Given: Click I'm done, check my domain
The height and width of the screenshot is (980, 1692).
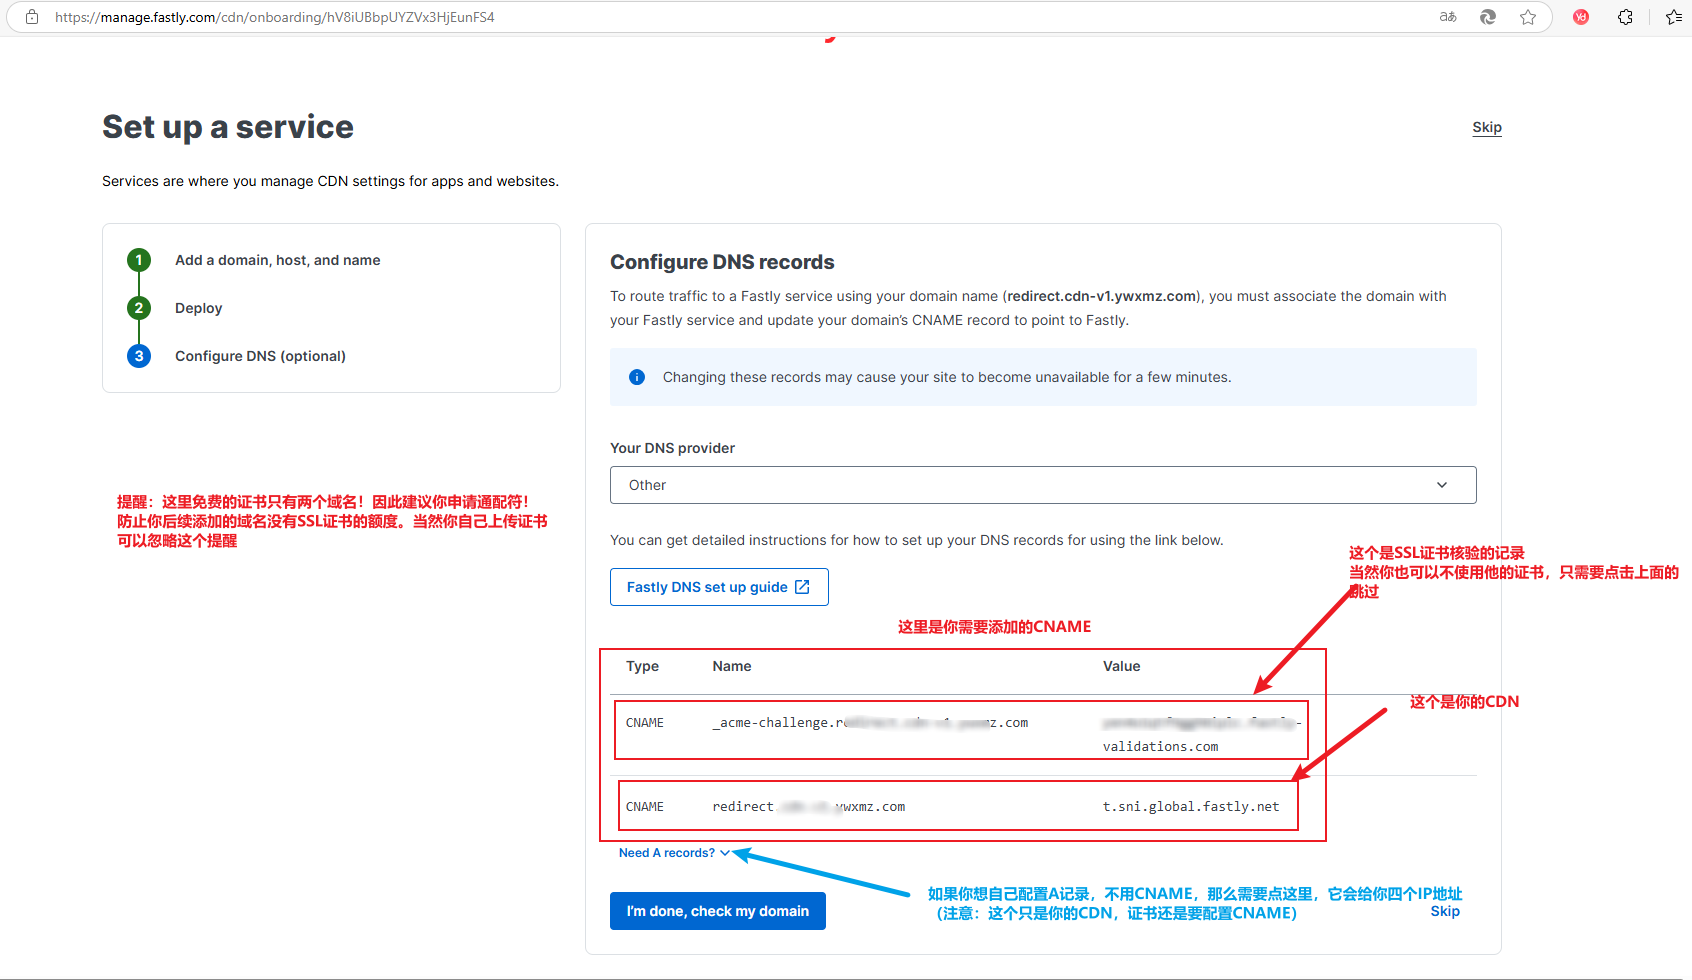Looking at the screenshot, I should pyautogui.click(x=718, y=911).
